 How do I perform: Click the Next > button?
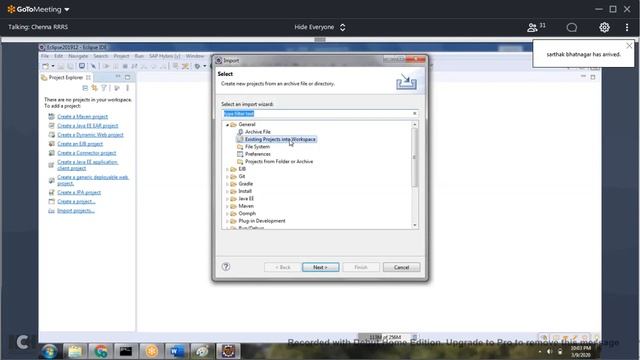[x=320, y=267]
